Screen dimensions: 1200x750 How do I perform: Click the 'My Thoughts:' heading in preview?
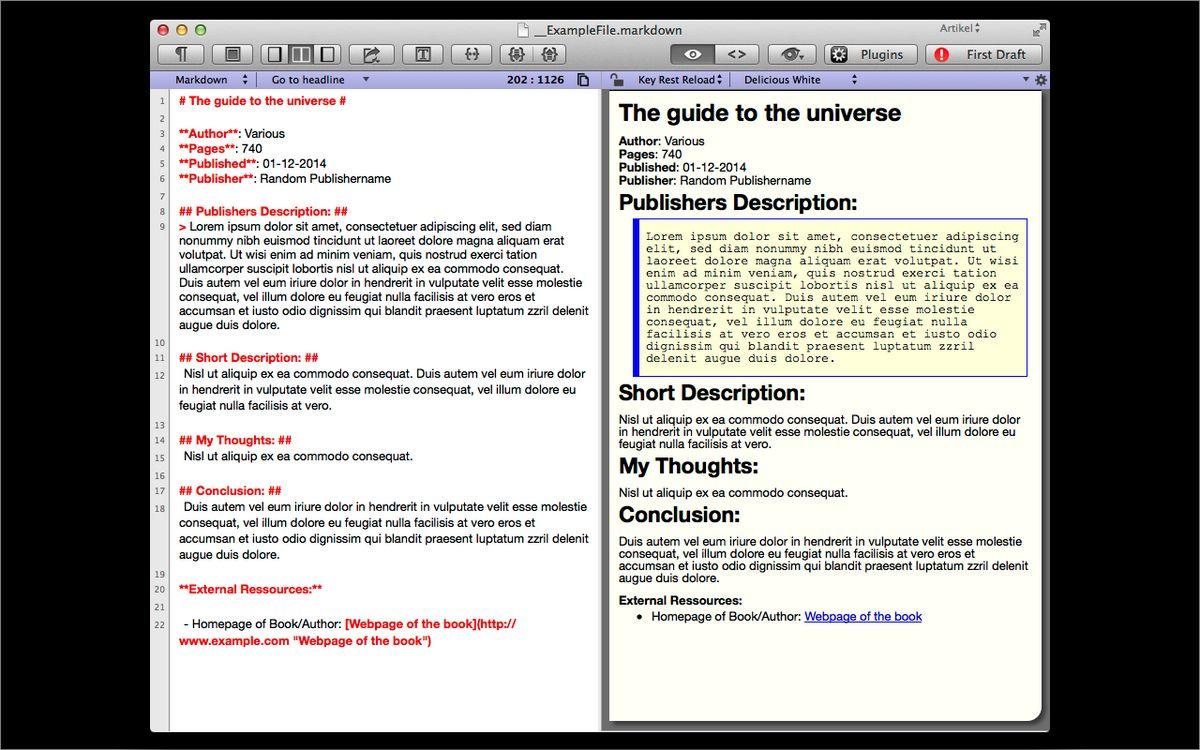click(689, 466)
